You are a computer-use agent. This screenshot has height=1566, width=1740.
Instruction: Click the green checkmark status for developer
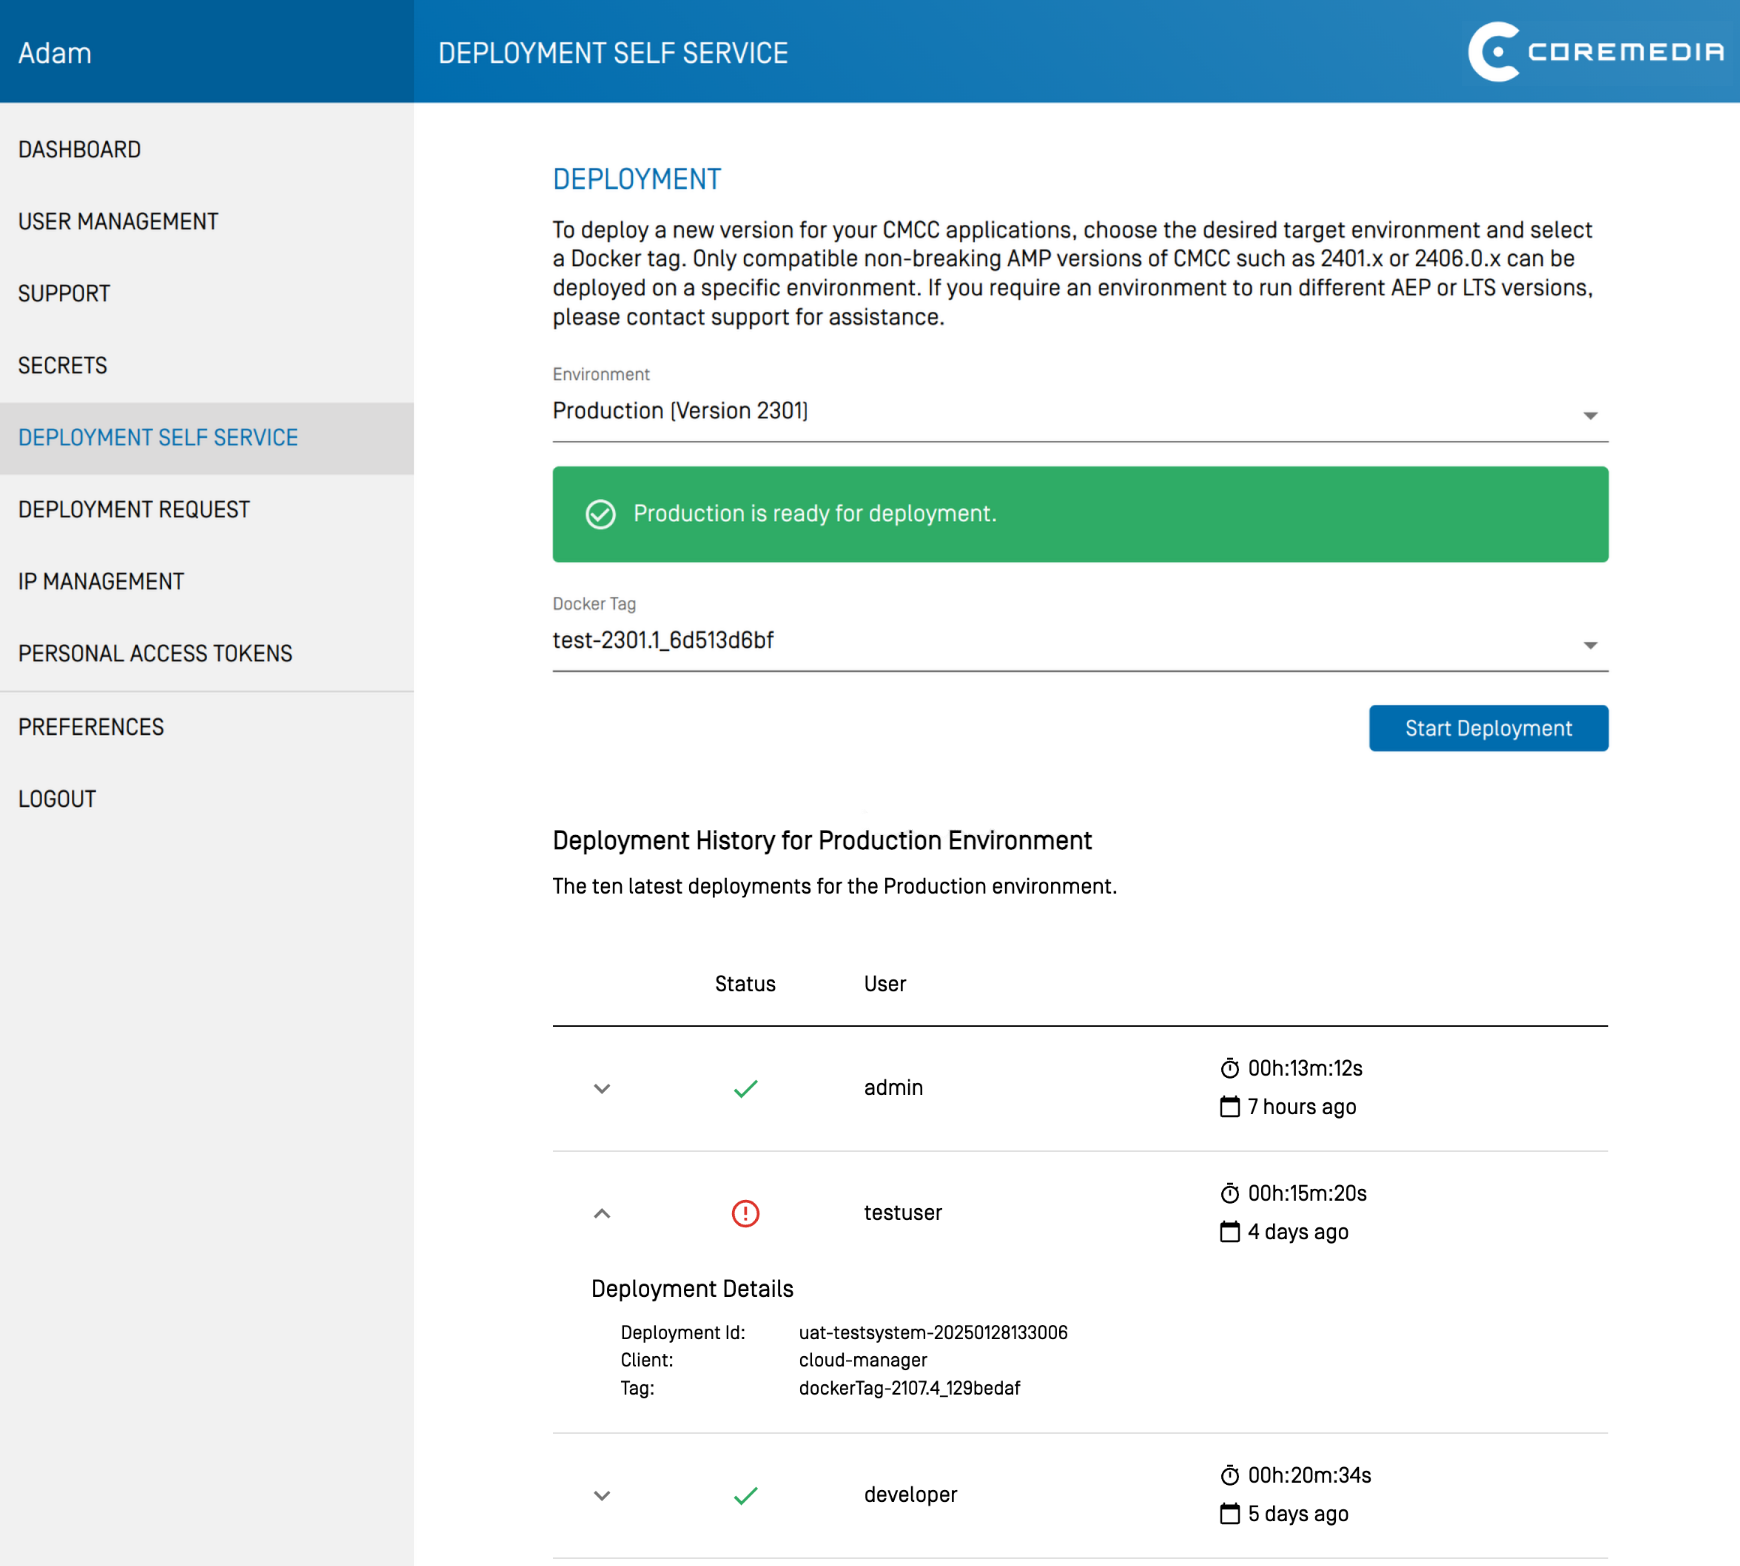tap(745, 1495)
